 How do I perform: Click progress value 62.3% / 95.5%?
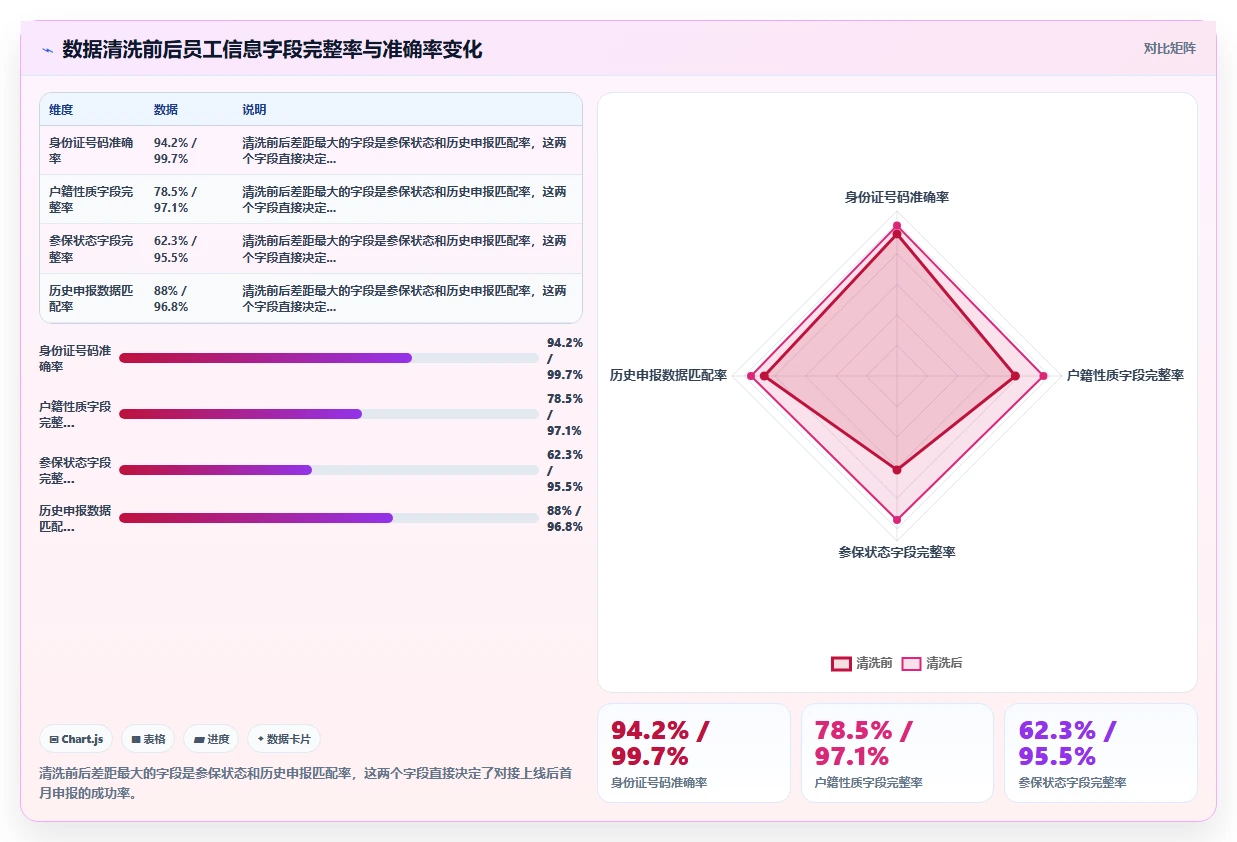coord(565,470)
